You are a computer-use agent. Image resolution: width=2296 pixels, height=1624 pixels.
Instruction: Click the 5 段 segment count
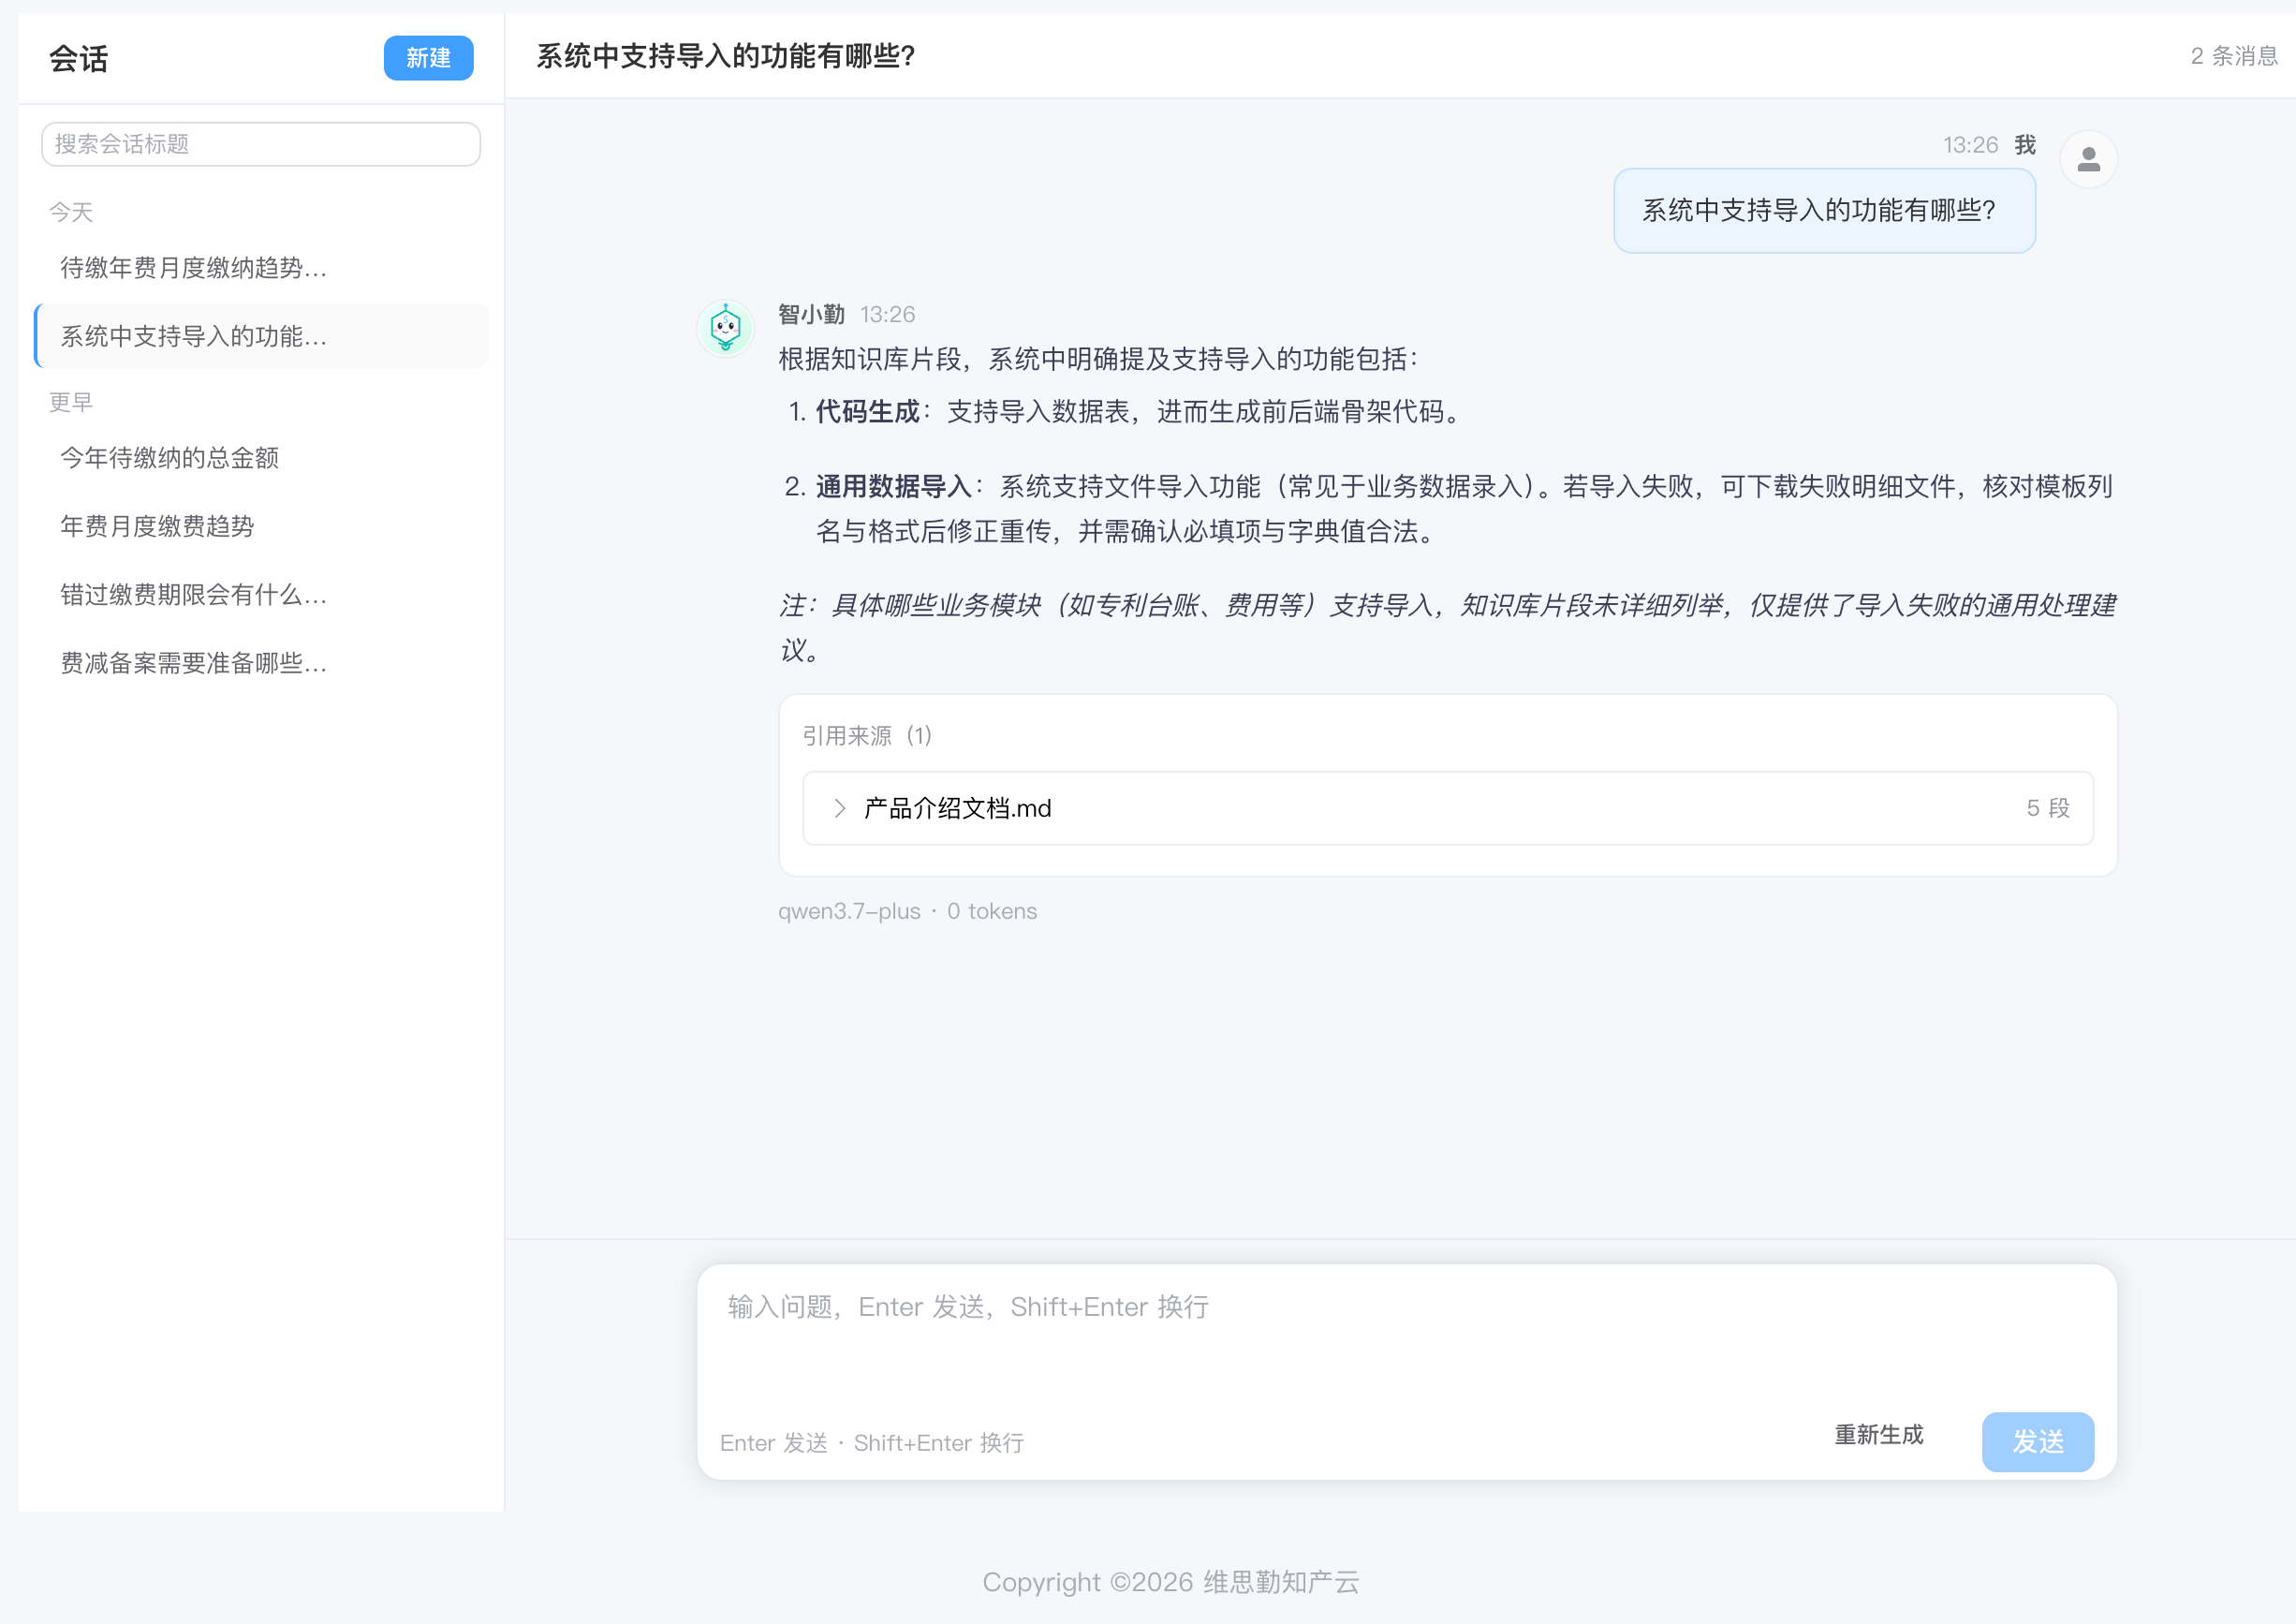[2047, 808]
